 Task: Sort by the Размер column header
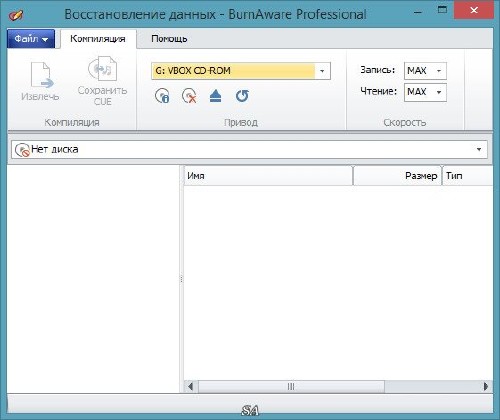[x=397, y=176]
